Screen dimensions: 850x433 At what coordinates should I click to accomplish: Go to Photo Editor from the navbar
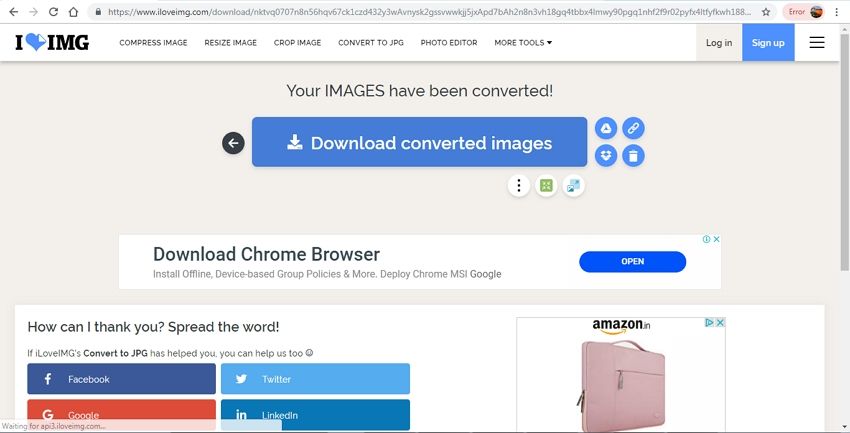[448, 43]
